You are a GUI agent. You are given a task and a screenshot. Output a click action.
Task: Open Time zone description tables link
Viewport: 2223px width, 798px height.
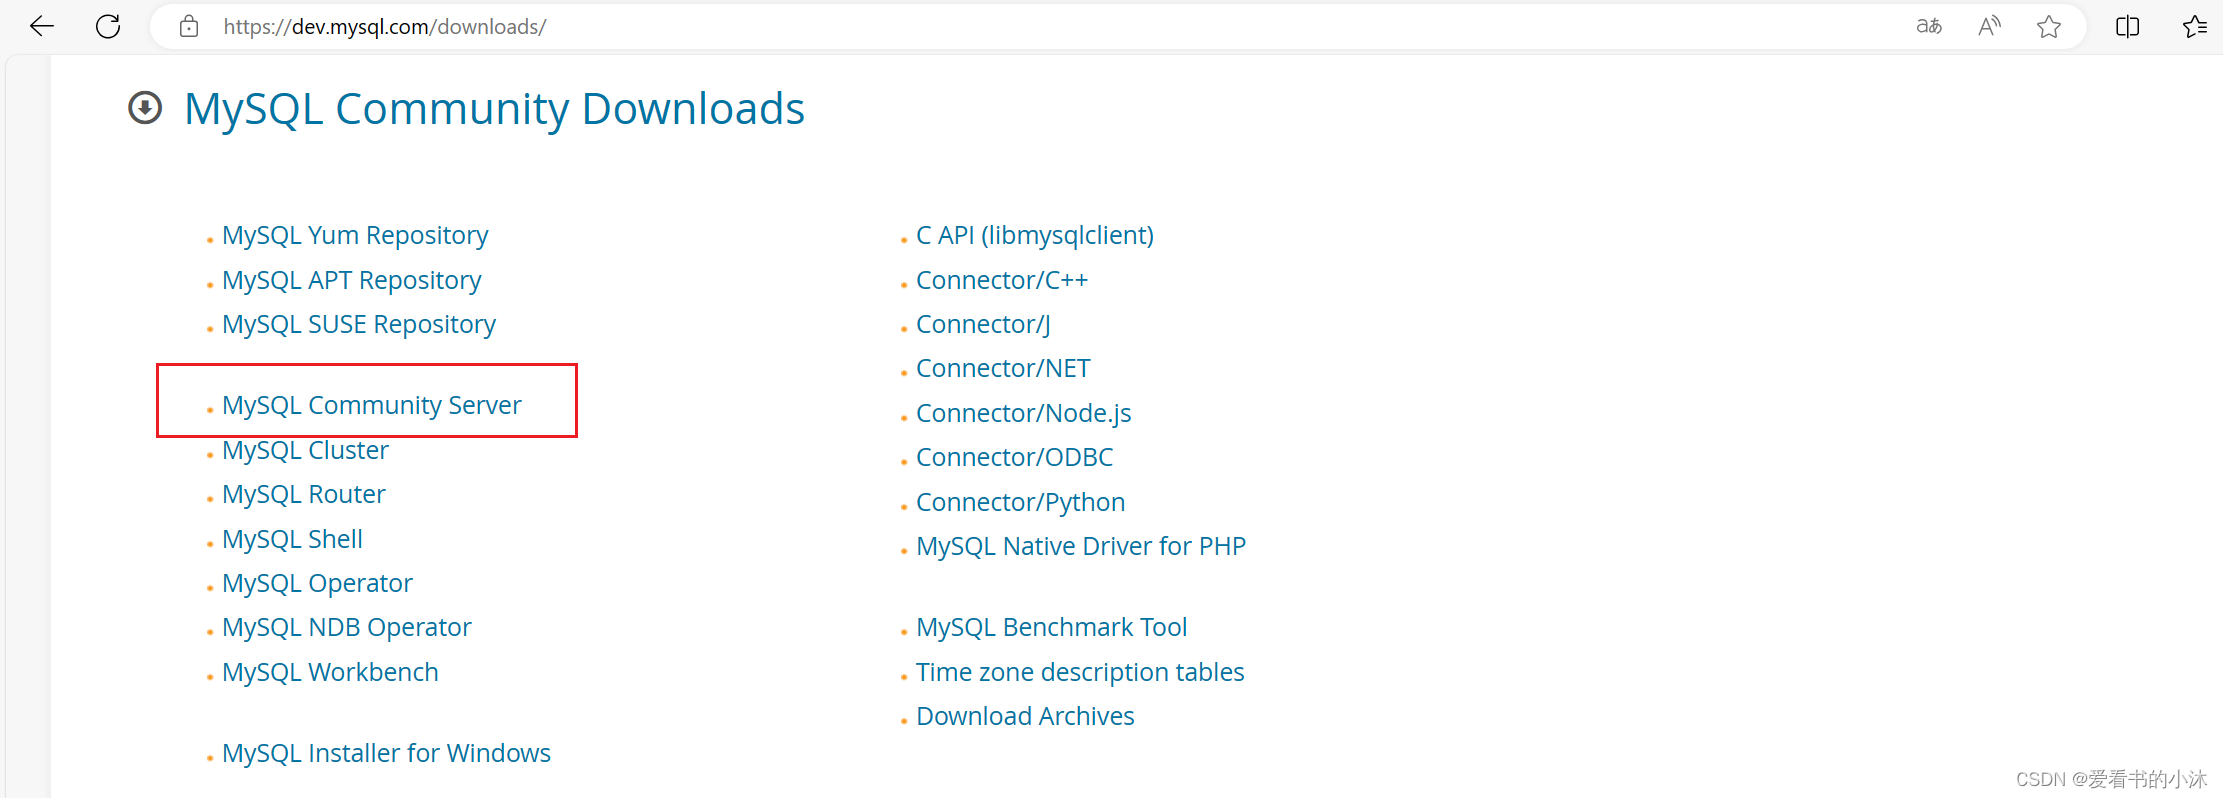[x=1080, y=672]
